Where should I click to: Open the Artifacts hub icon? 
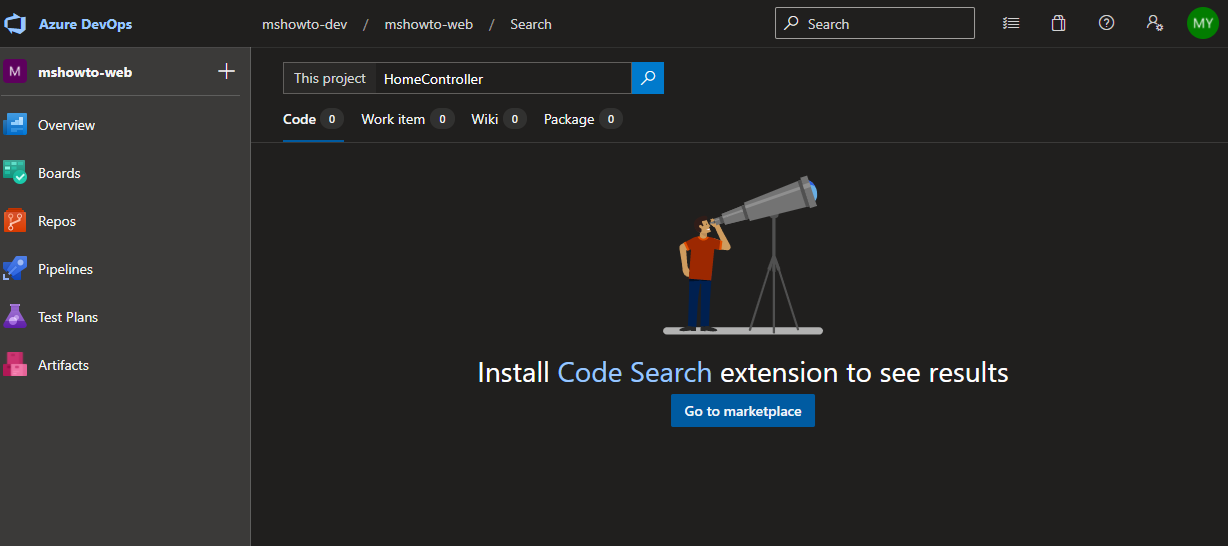click(15, 365)
